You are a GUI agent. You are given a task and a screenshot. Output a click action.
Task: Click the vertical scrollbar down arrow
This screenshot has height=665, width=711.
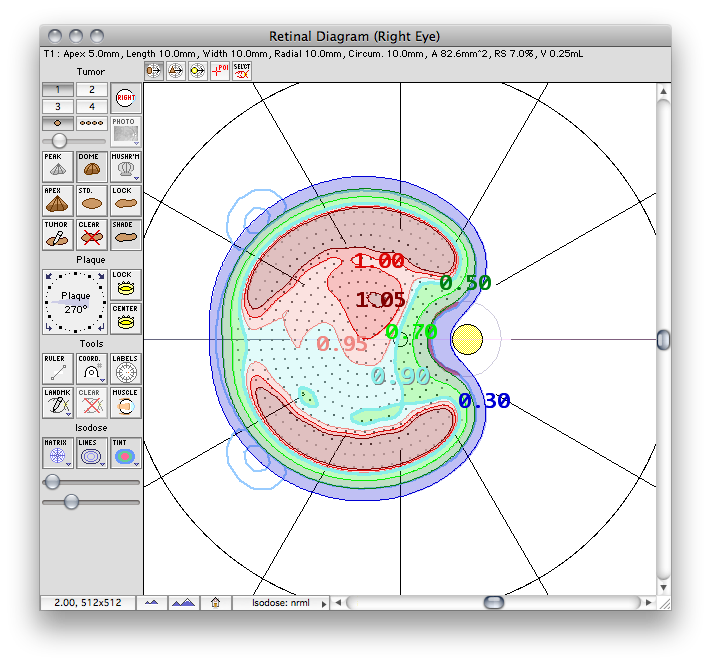tap(663, 587)
